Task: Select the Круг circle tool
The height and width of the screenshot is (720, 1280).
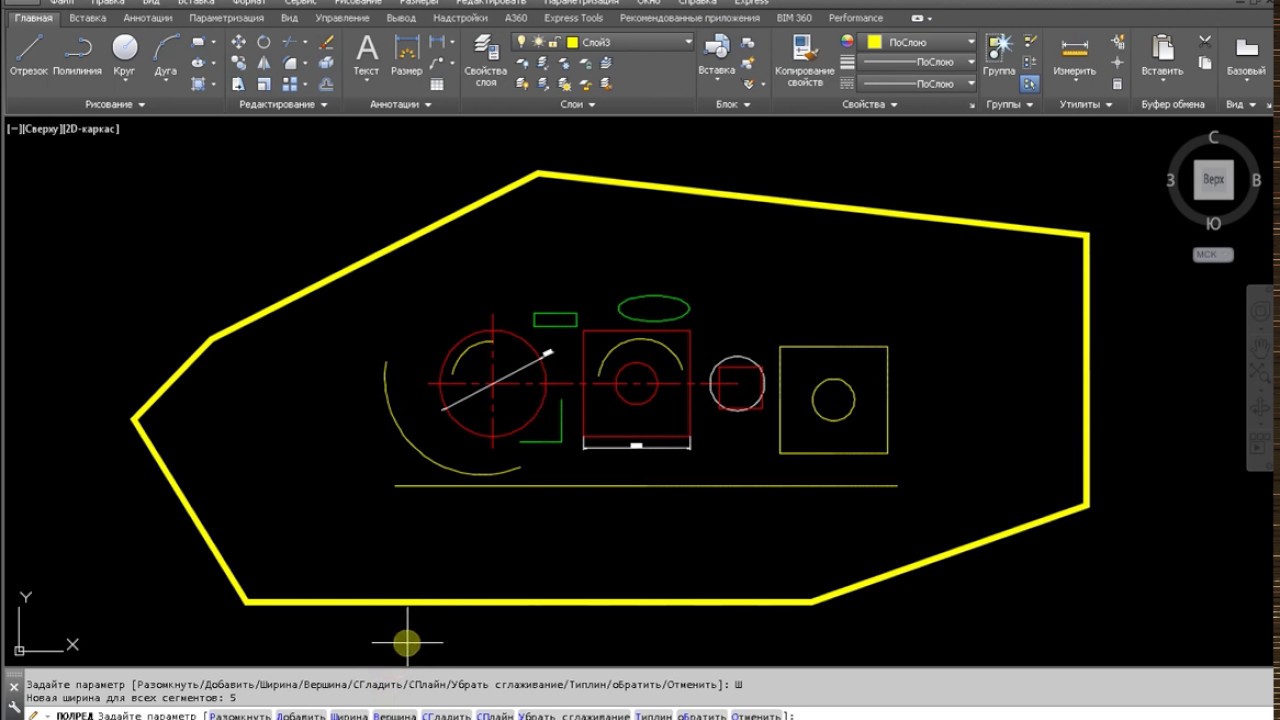Action: pos(124,55)
